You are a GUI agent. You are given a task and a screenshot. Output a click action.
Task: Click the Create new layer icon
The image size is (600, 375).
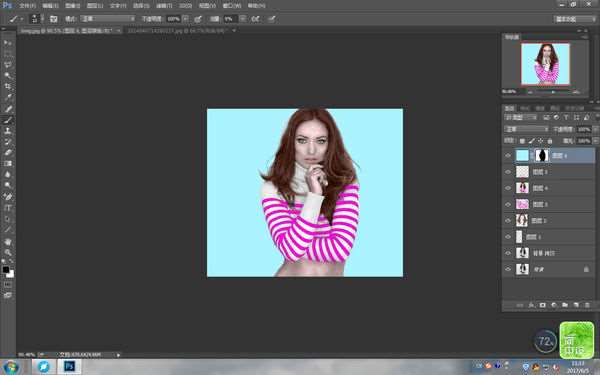576,305
